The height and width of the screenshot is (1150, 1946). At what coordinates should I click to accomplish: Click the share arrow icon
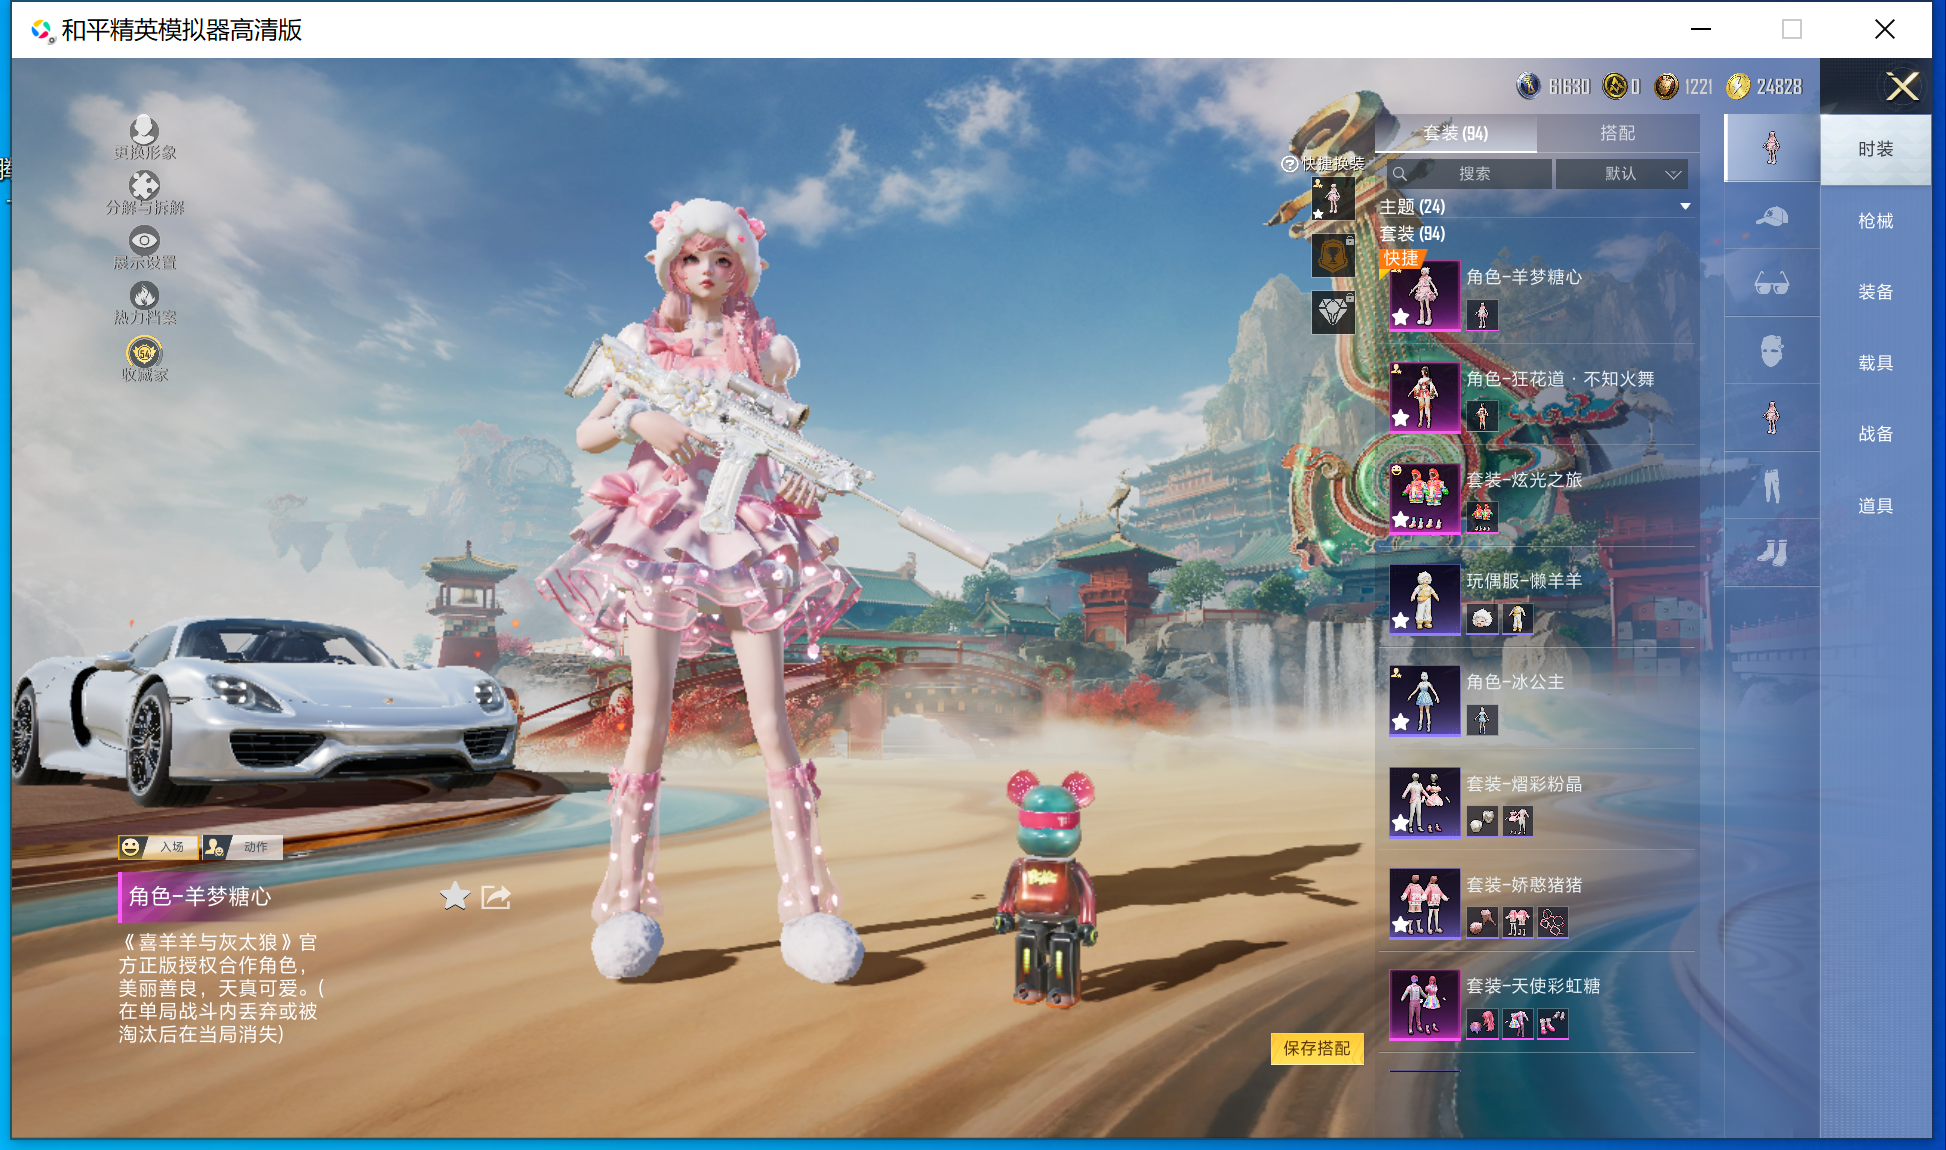pyautogui.click(x=495, y=897)
